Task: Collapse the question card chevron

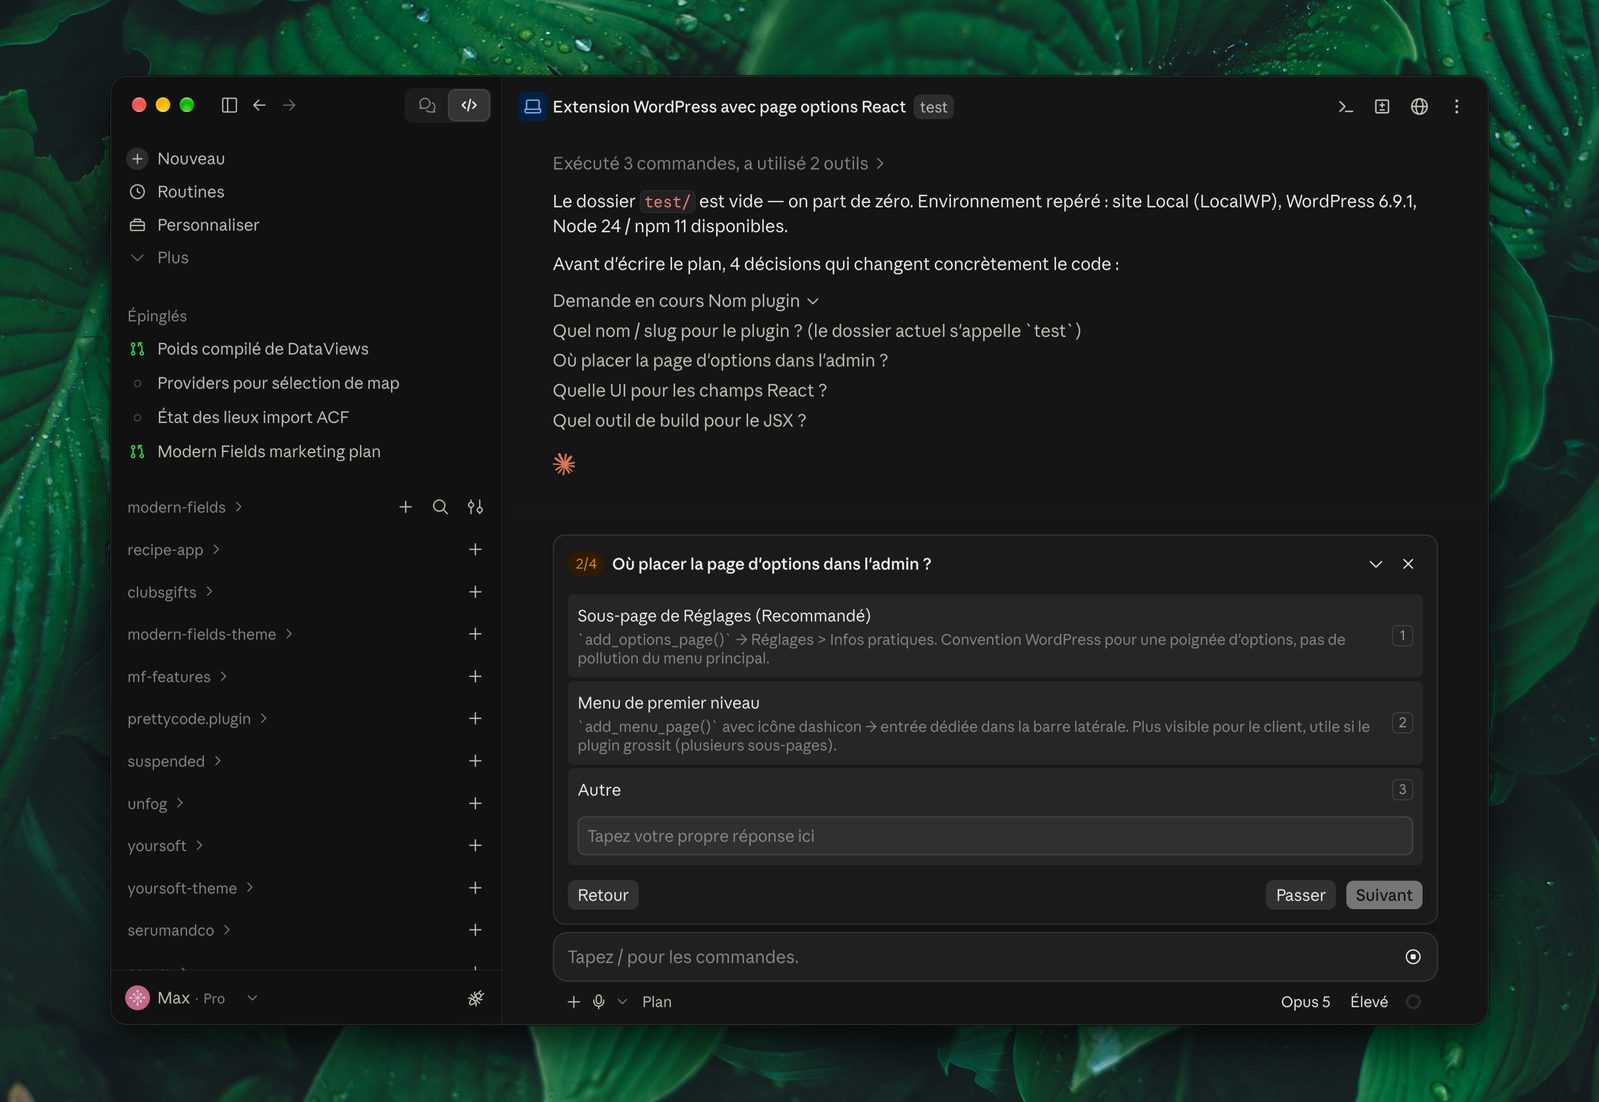Action: point(1375,564)
